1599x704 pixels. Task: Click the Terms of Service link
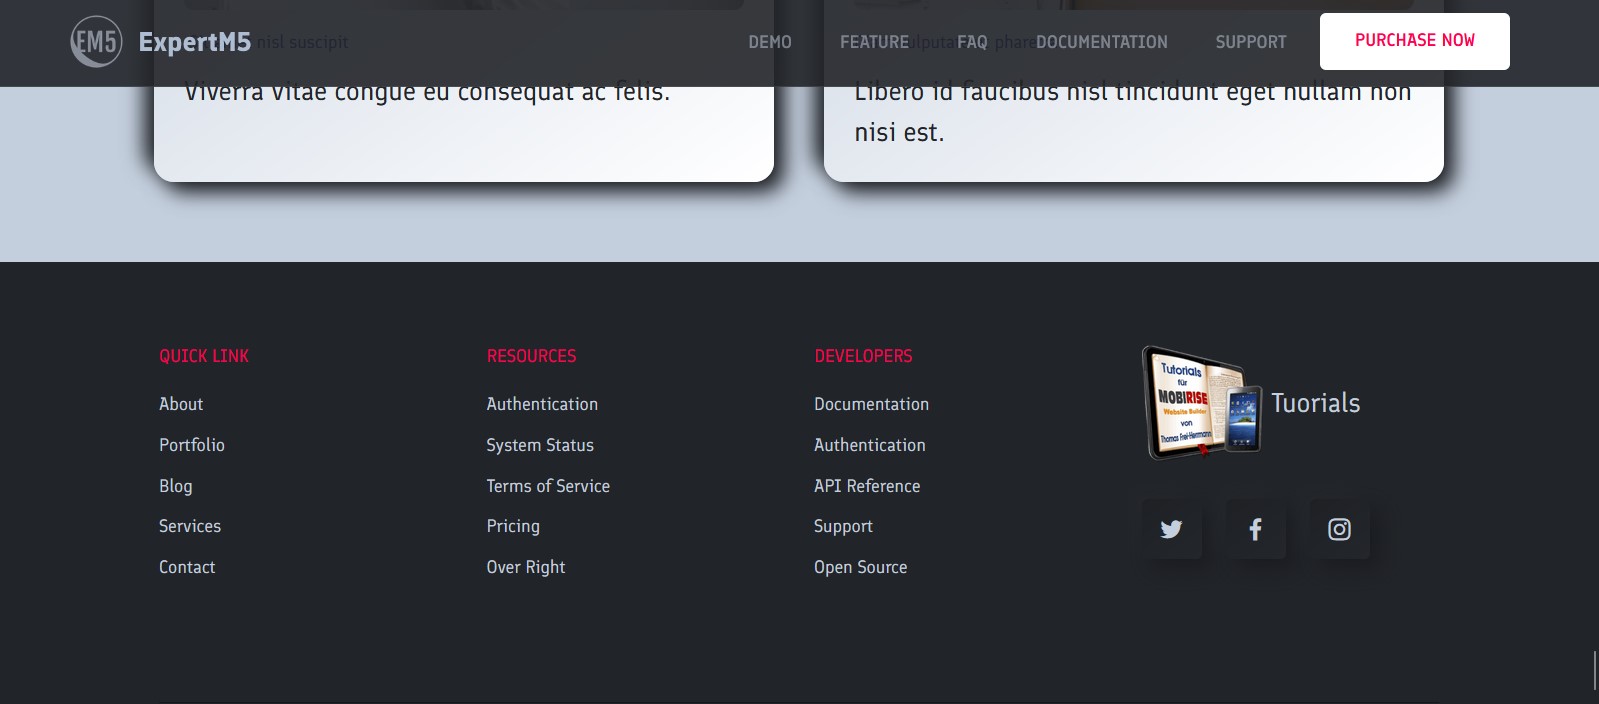(548, 486)
